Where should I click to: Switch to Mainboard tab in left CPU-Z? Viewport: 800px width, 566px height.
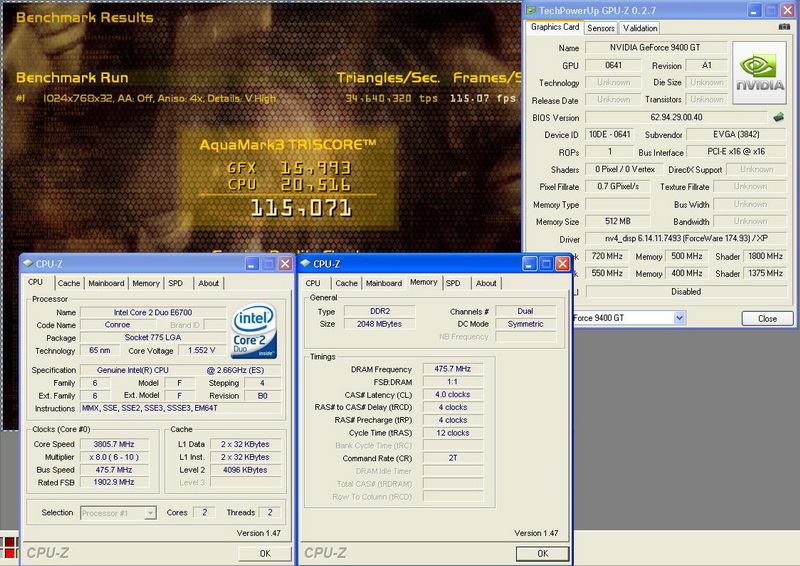(106, 283)
